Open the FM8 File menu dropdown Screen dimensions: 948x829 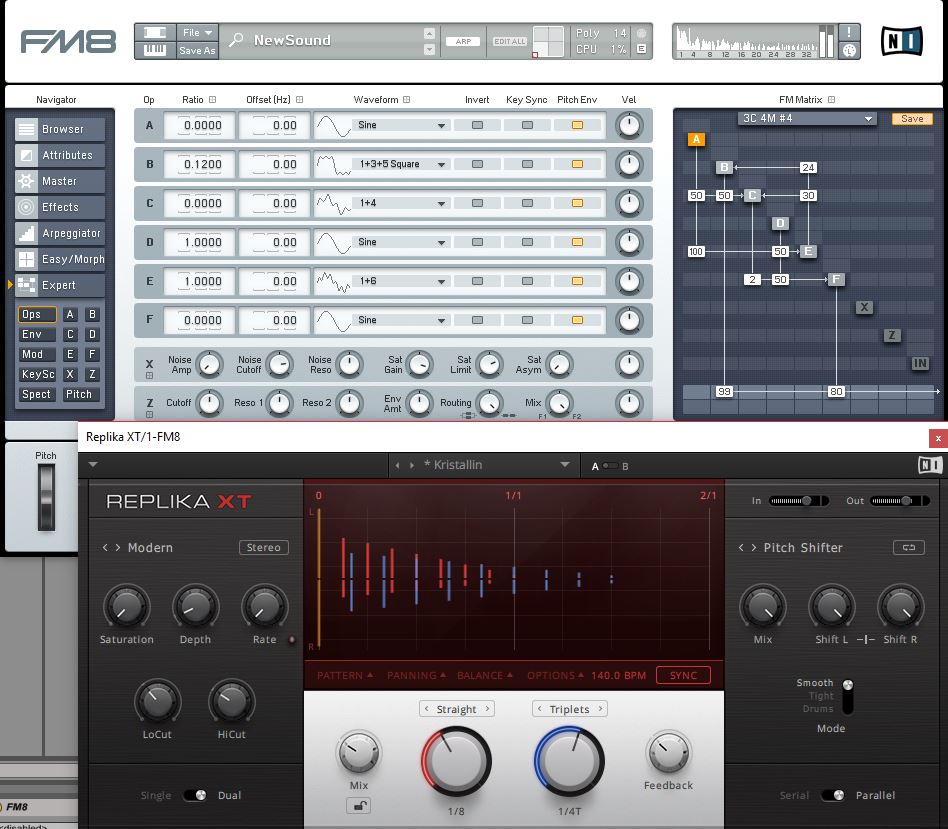(197, 32)
